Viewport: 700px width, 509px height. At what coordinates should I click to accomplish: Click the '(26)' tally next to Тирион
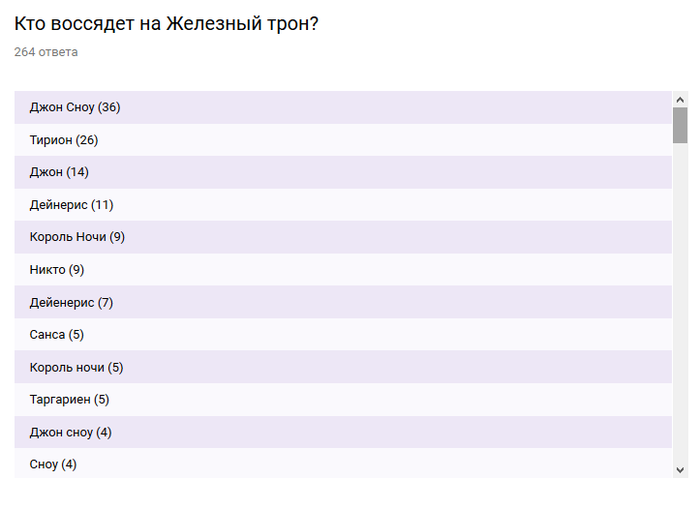point(87,140)
